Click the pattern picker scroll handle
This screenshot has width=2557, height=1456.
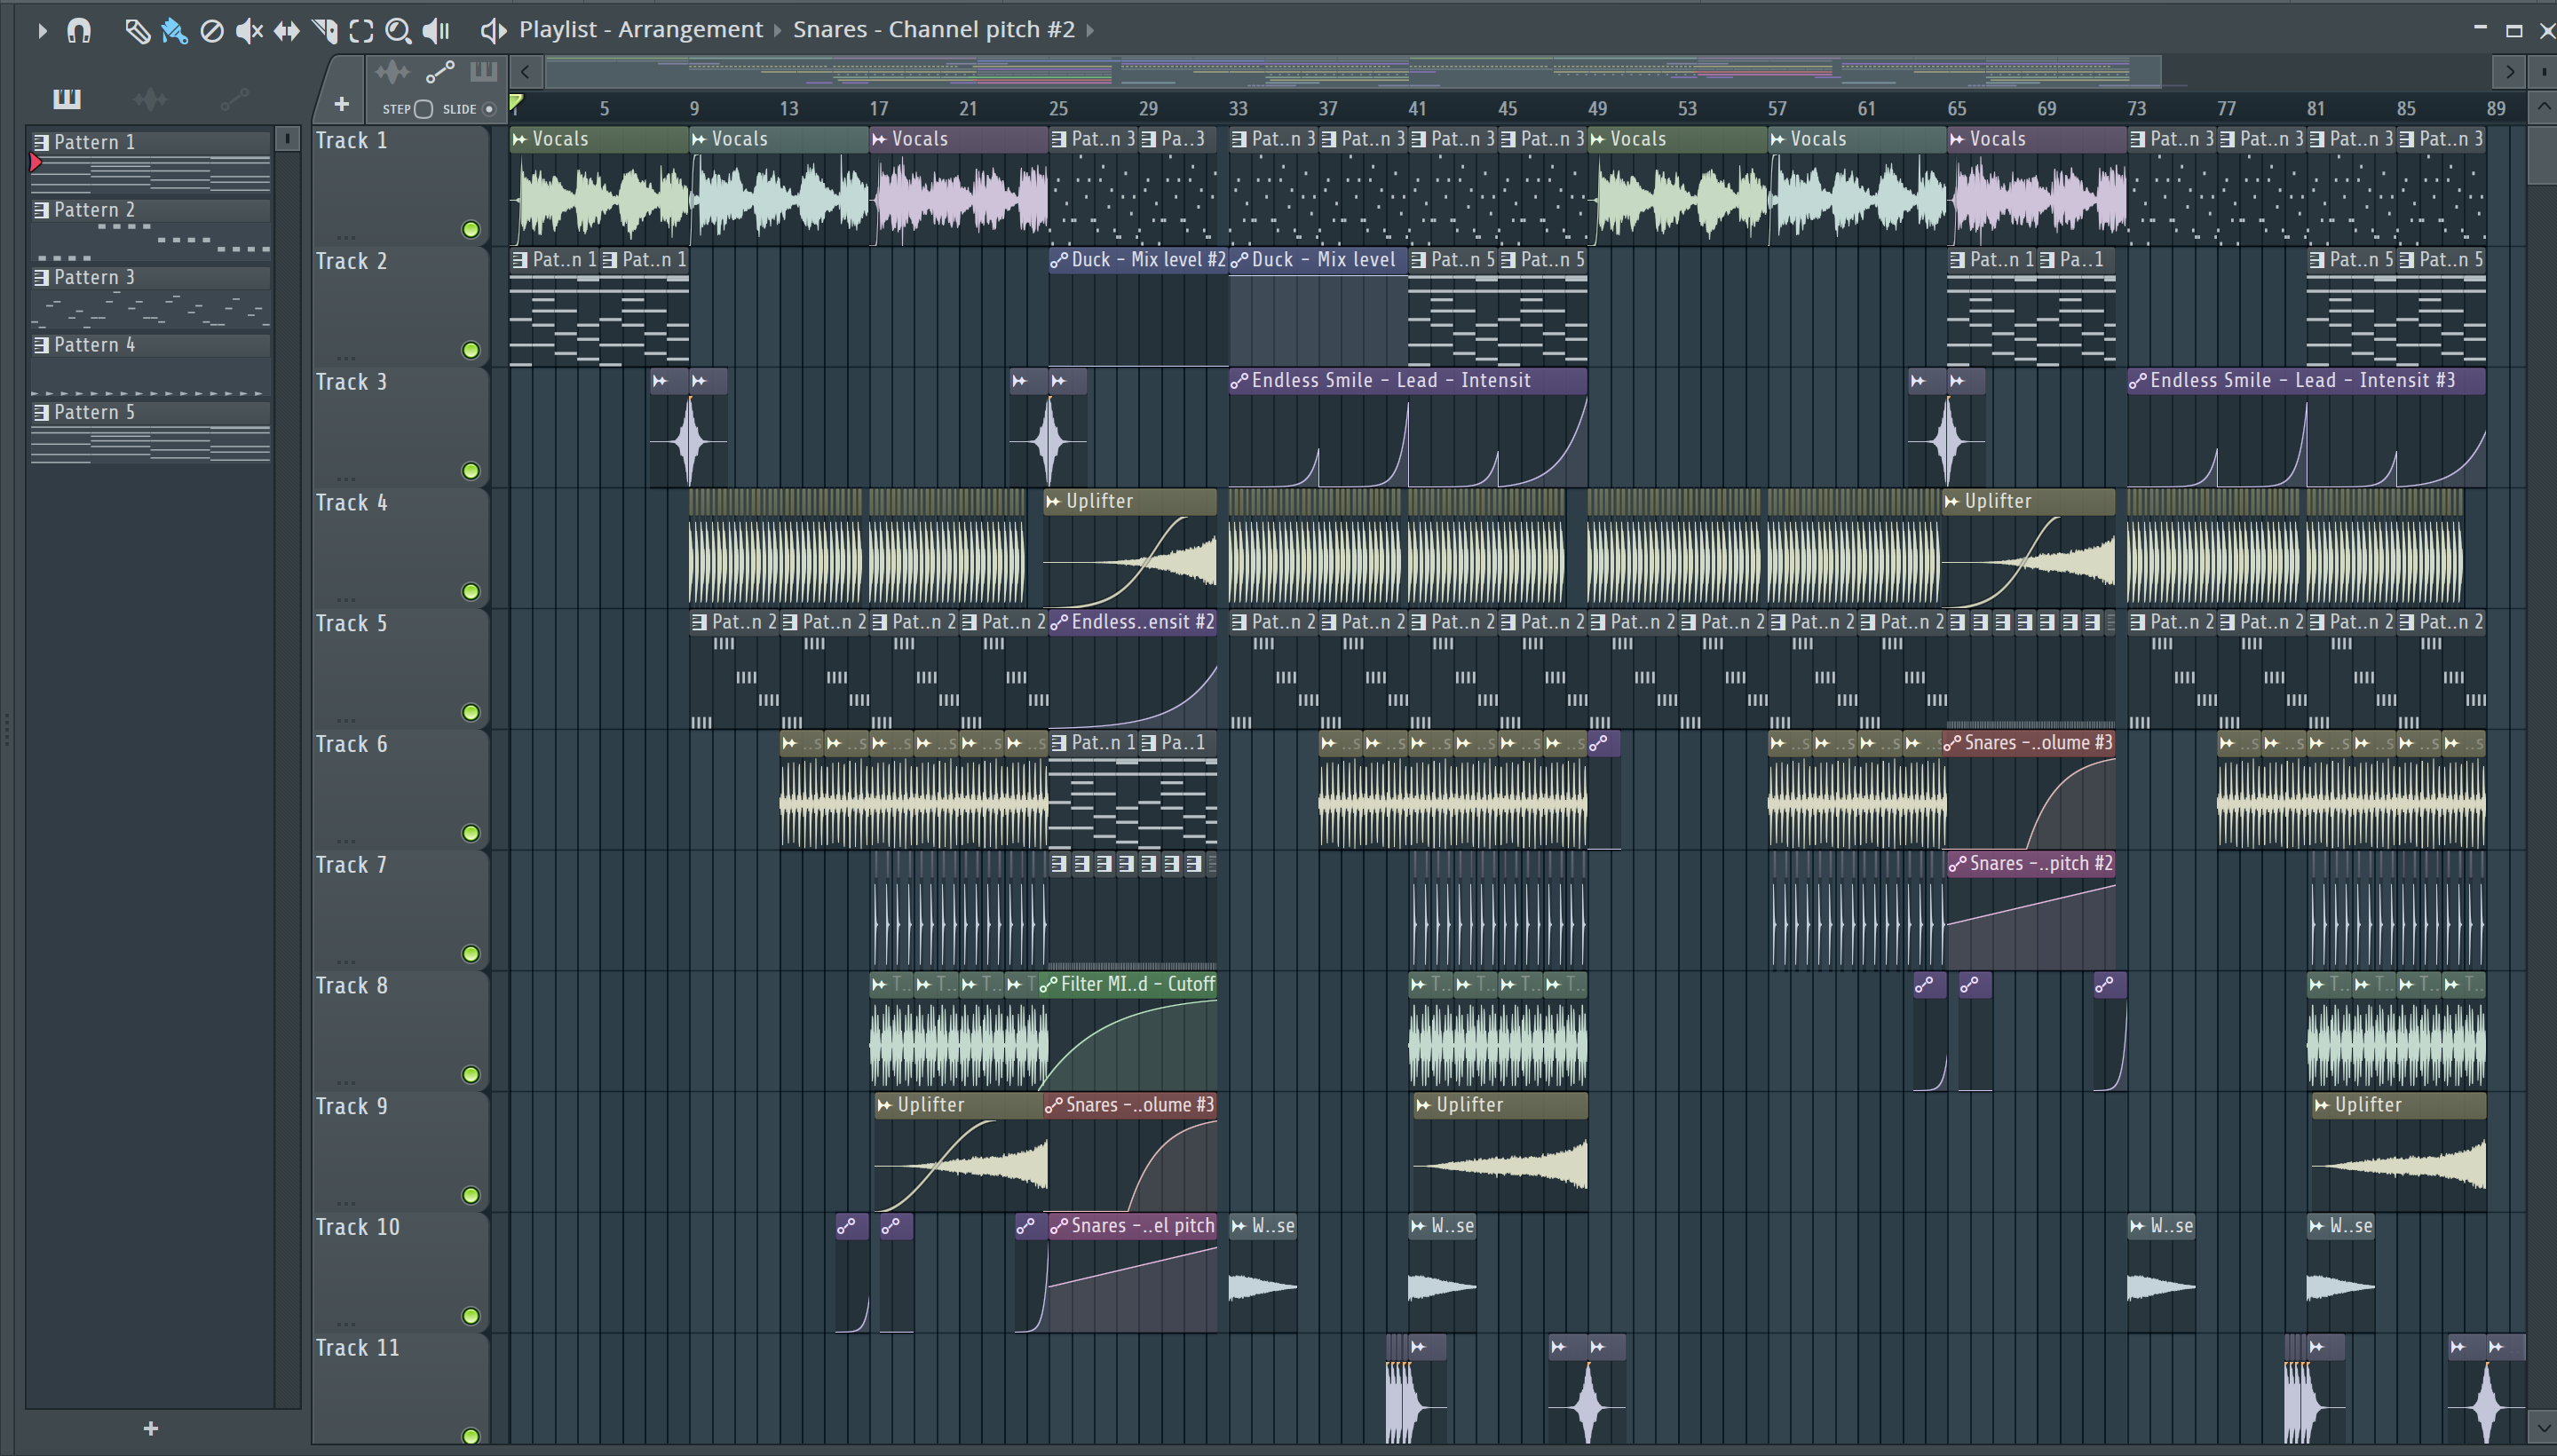(x=287, y=138)
